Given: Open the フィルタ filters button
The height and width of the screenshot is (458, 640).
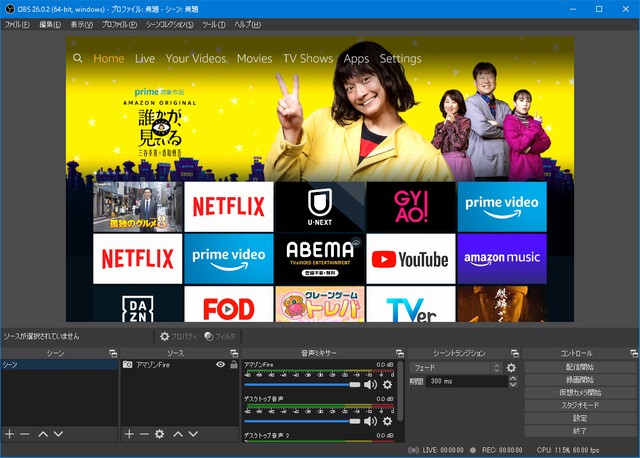Looking at the screenshot, I should pyautogui.click(x=220, y=336).
